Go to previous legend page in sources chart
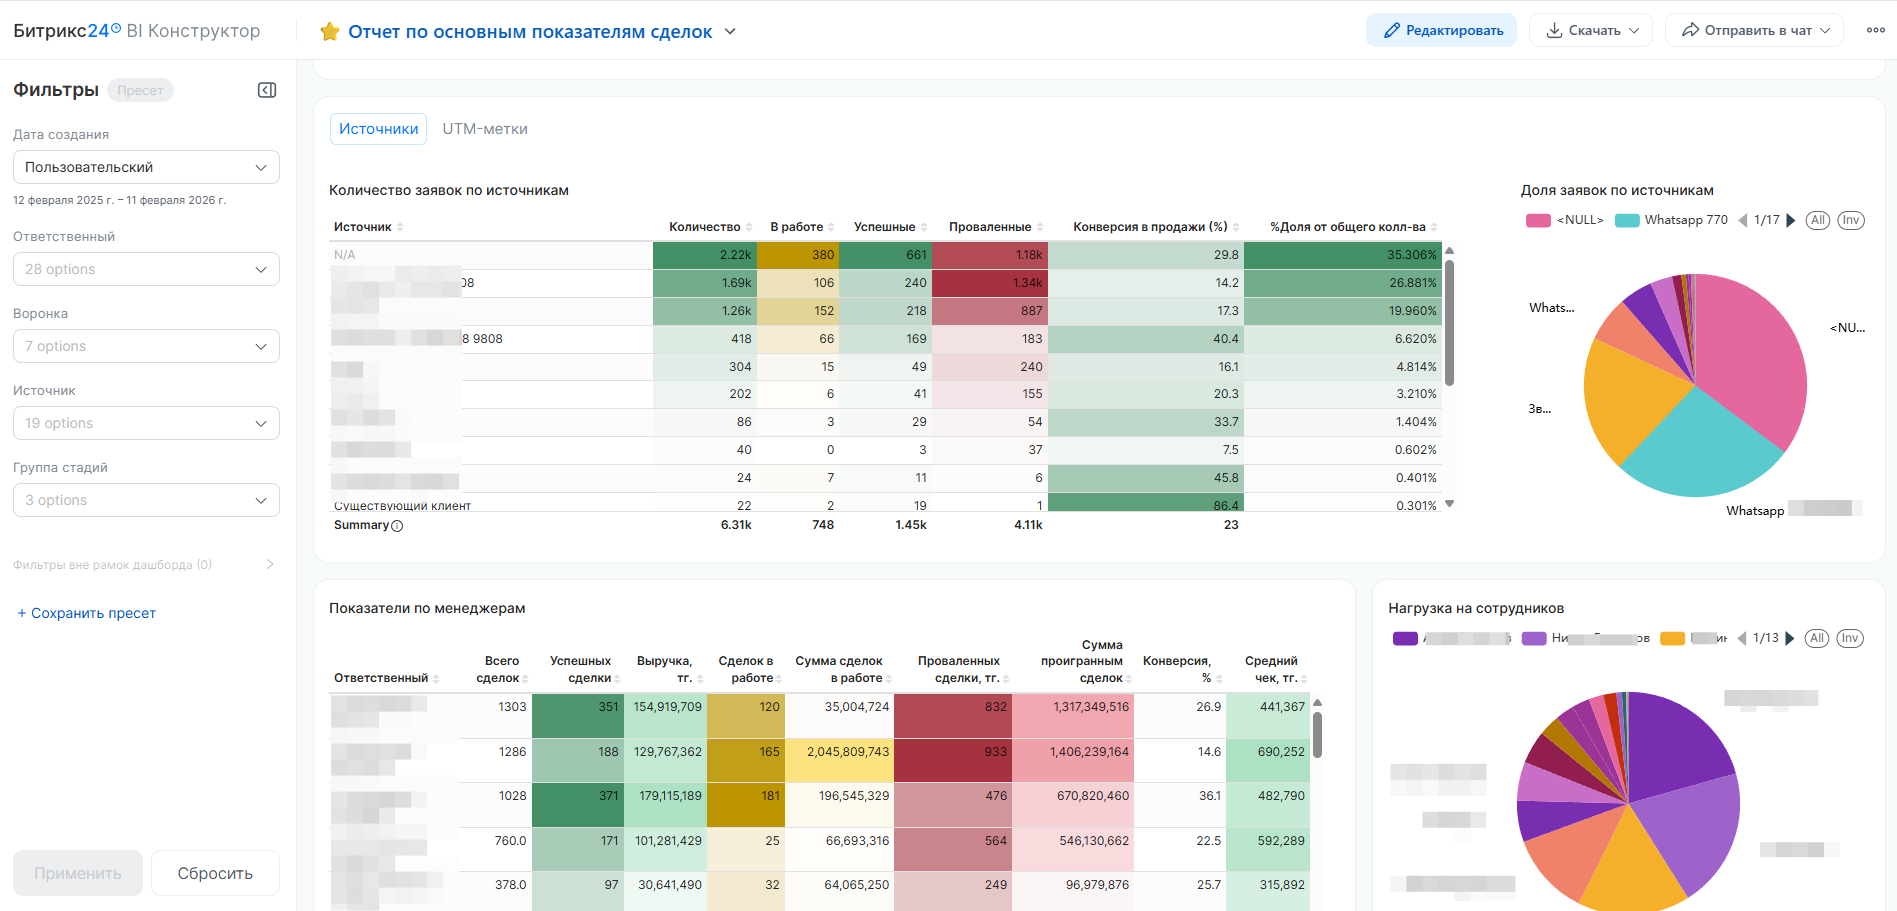Image resolution: width=1897 pixels, height=911 pixels. [1743, 220]
